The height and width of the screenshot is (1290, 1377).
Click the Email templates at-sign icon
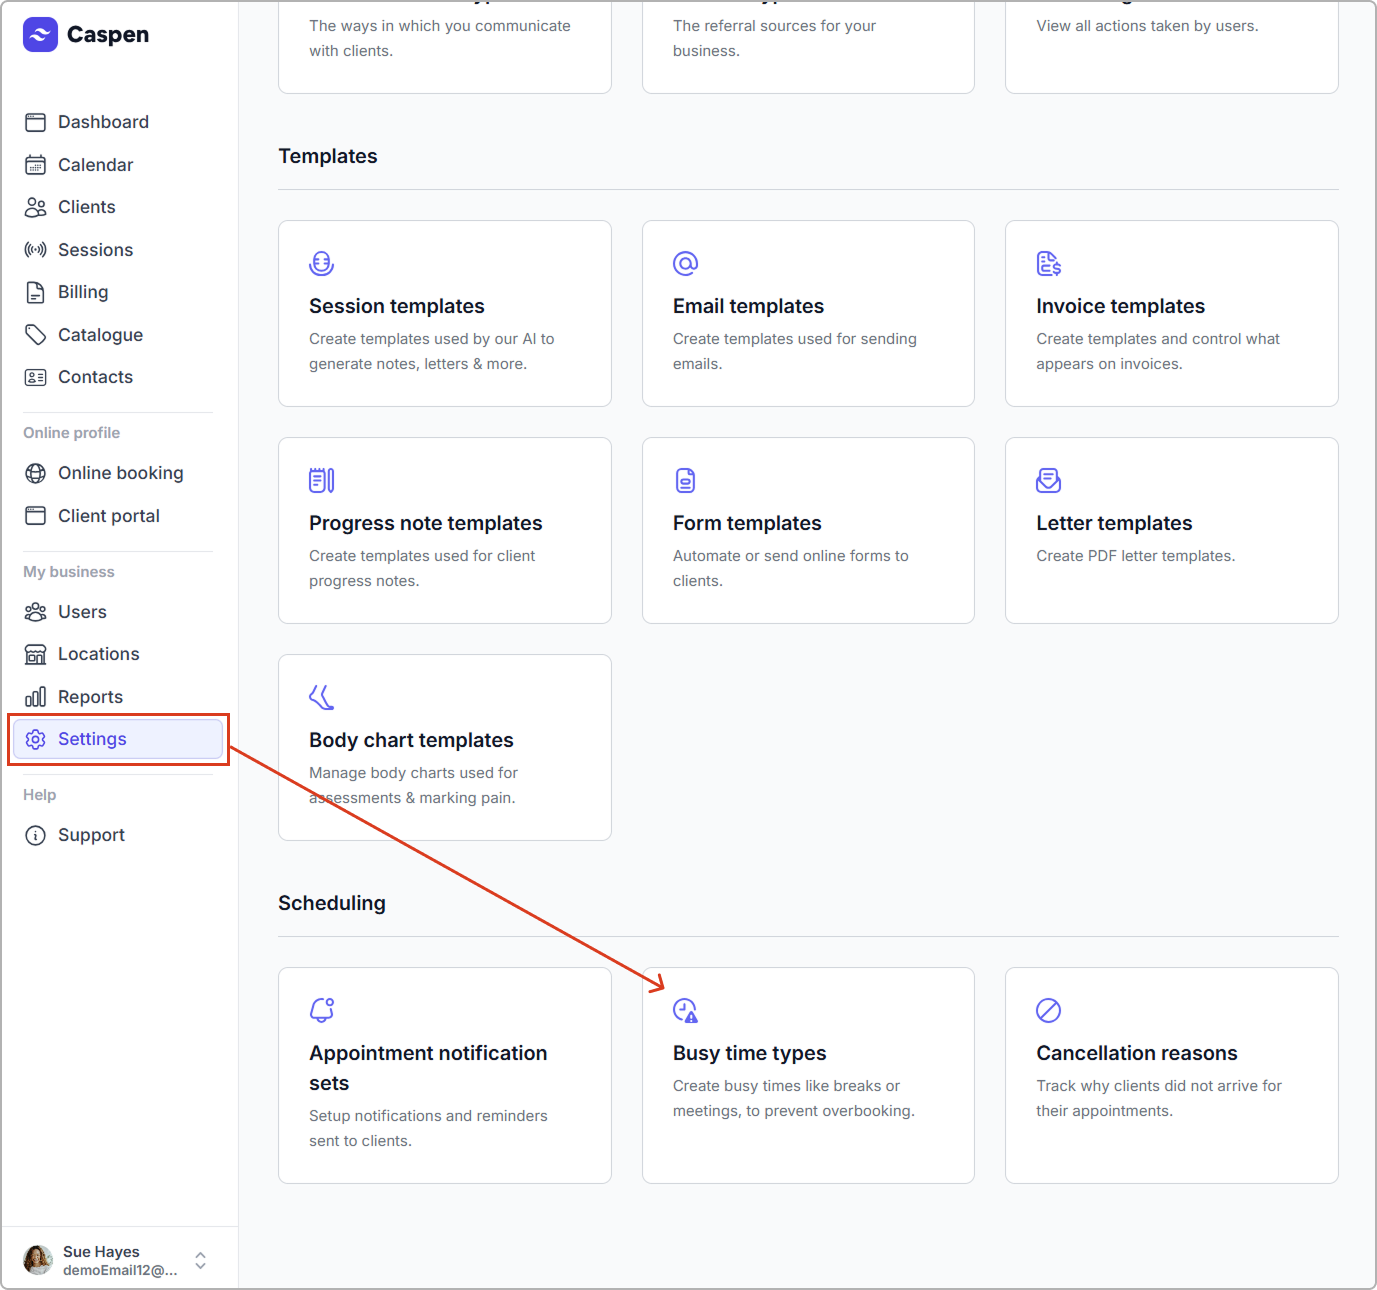click(x=685, y=264)
